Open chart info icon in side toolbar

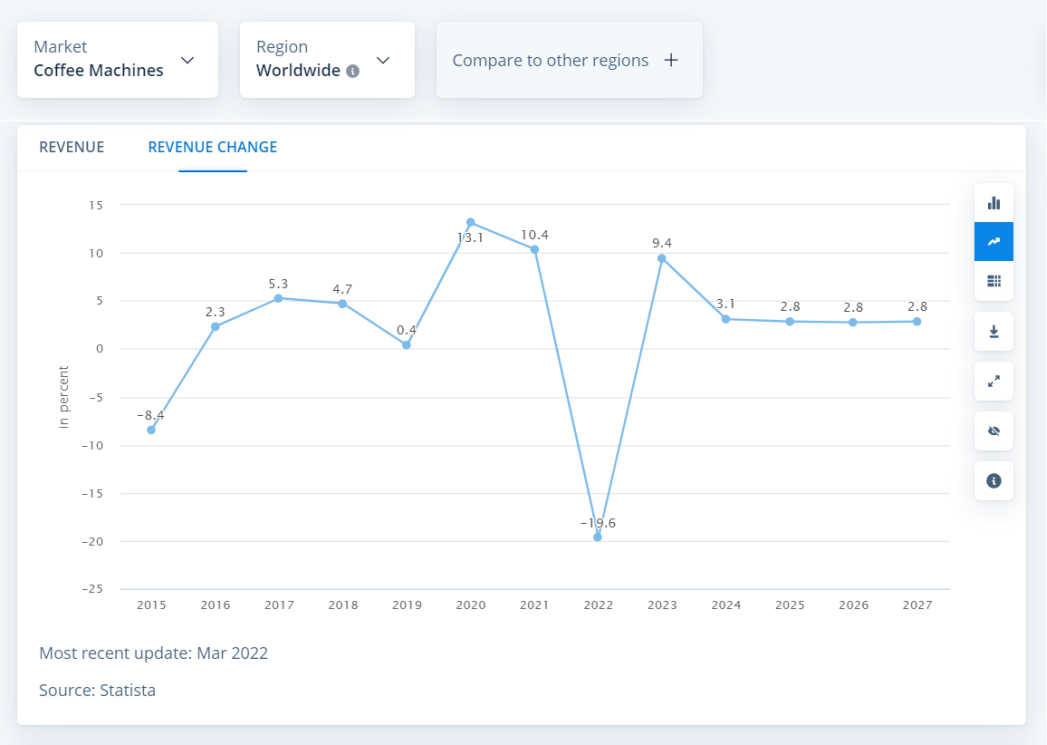[993, 481]
